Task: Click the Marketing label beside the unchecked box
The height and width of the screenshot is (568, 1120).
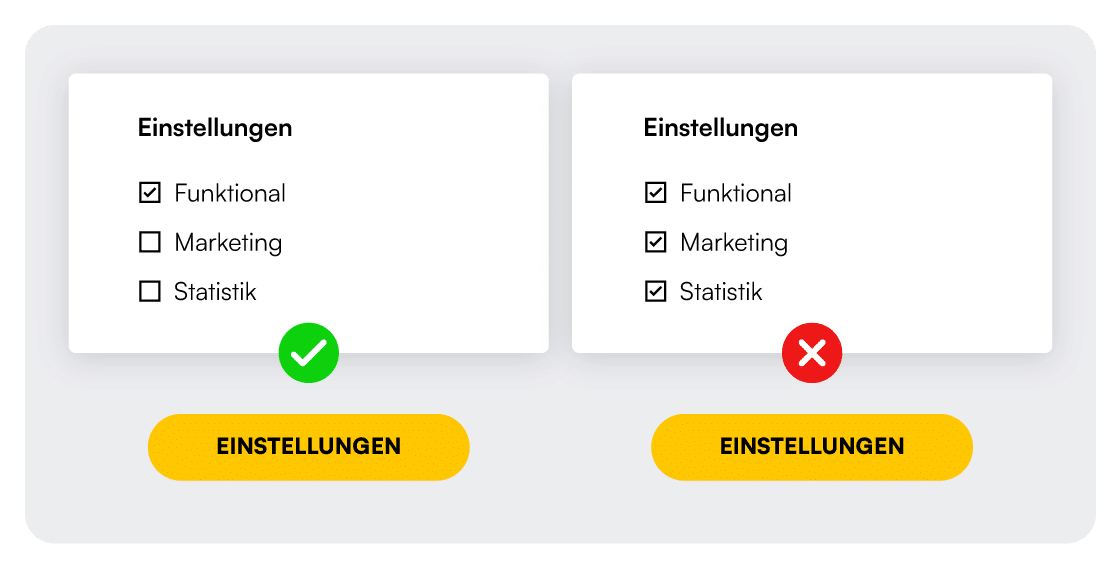Action: click(x=229, y=243)
